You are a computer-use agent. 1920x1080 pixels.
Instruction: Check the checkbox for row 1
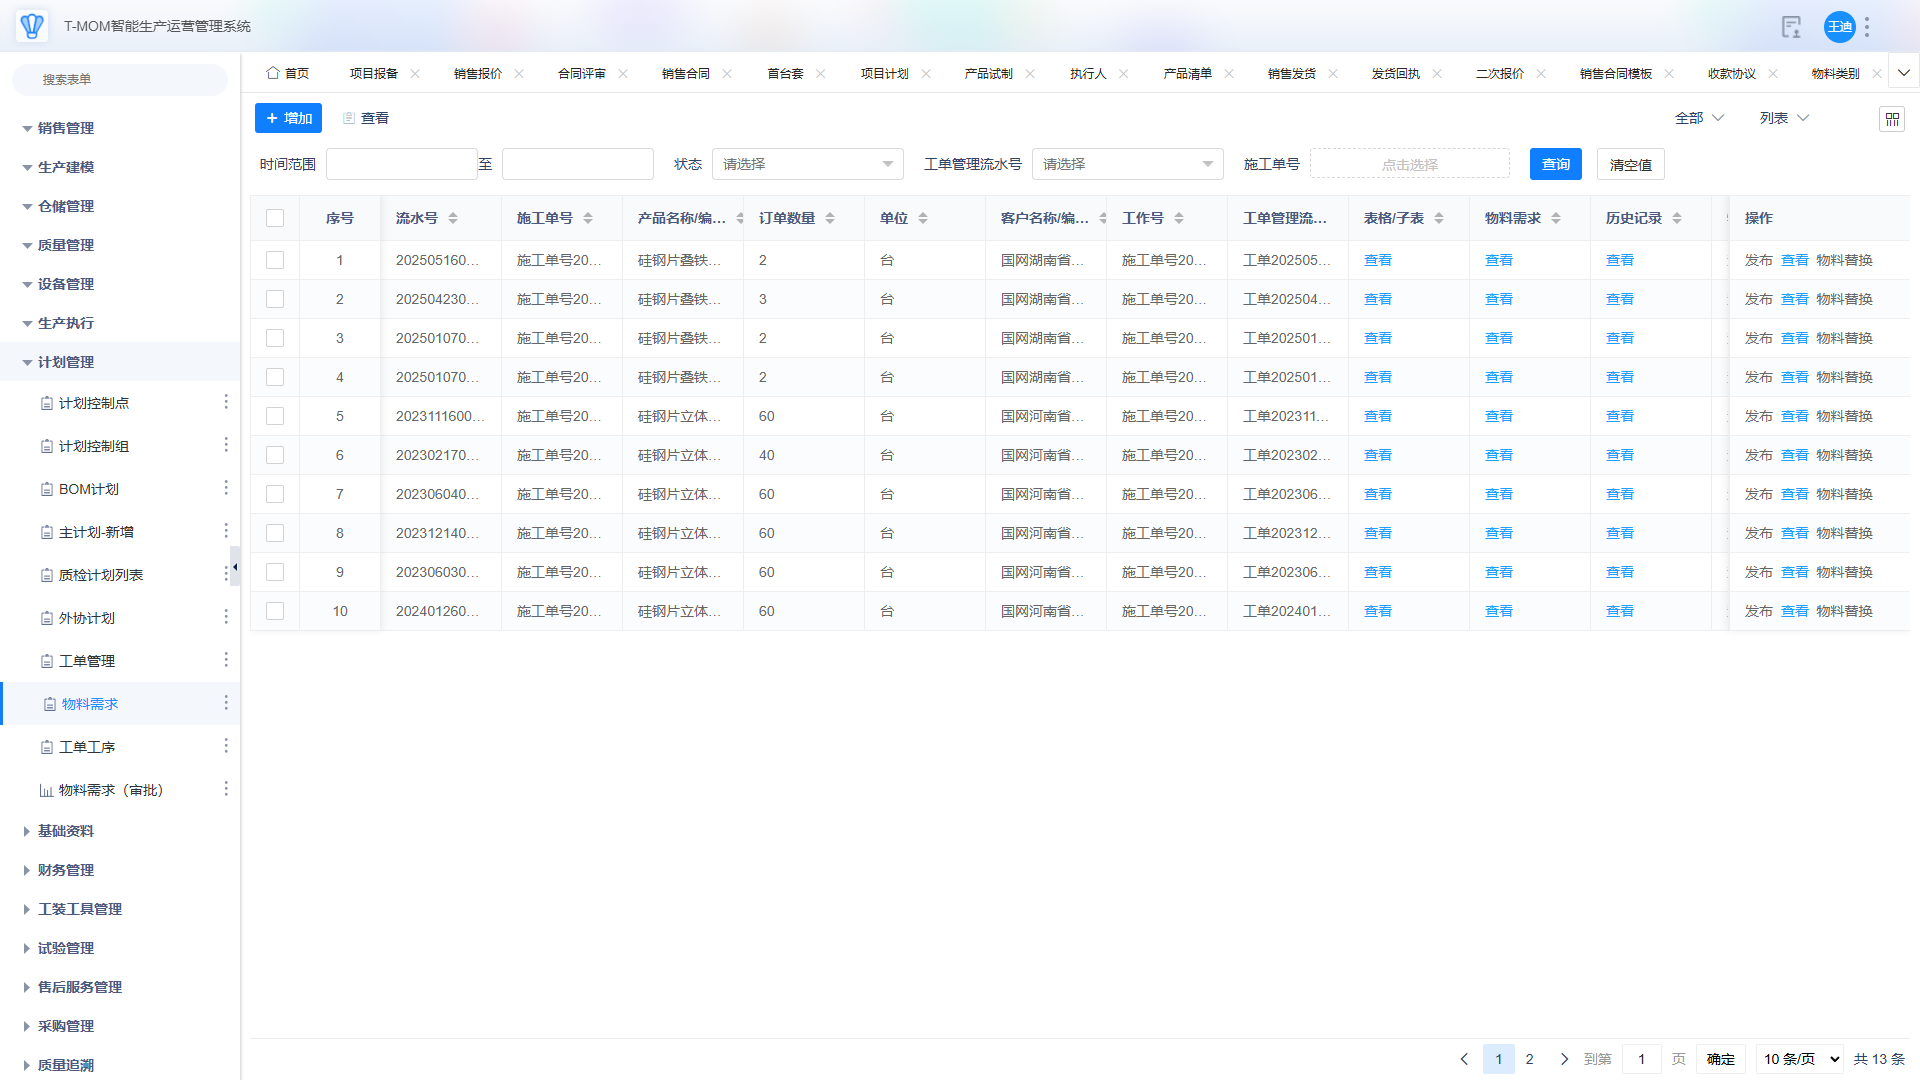point(275,260)
